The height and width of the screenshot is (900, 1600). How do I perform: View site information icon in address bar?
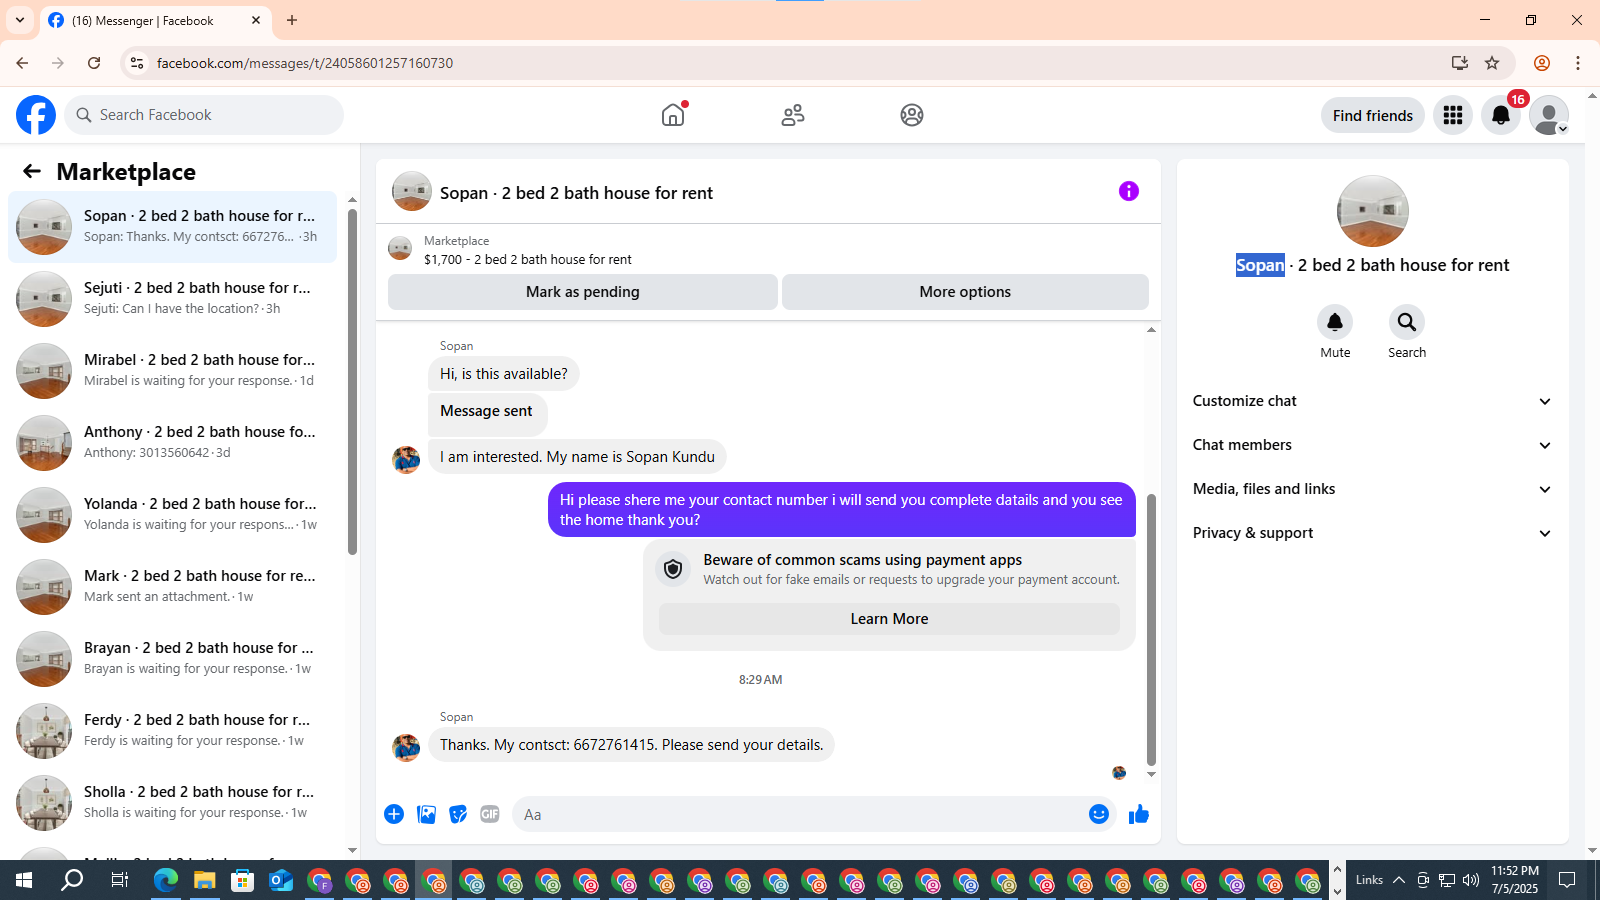coord(137,63)
